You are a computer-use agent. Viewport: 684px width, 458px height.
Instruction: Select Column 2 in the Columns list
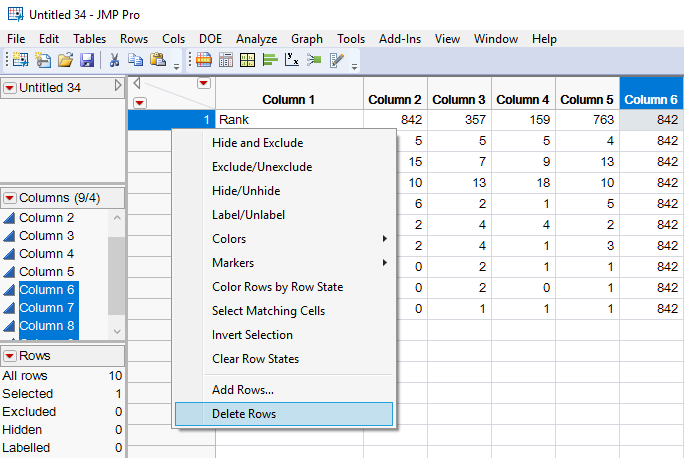[x=46, y=218]
